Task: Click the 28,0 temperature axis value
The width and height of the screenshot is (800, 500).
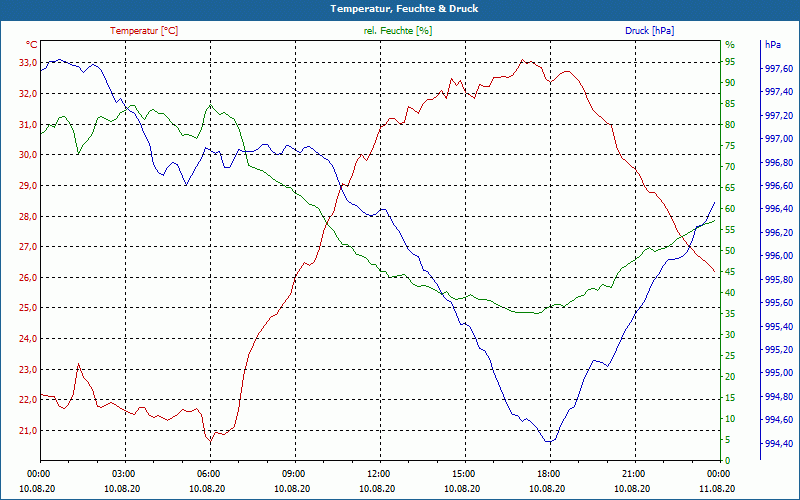Action: click(28, 216)
